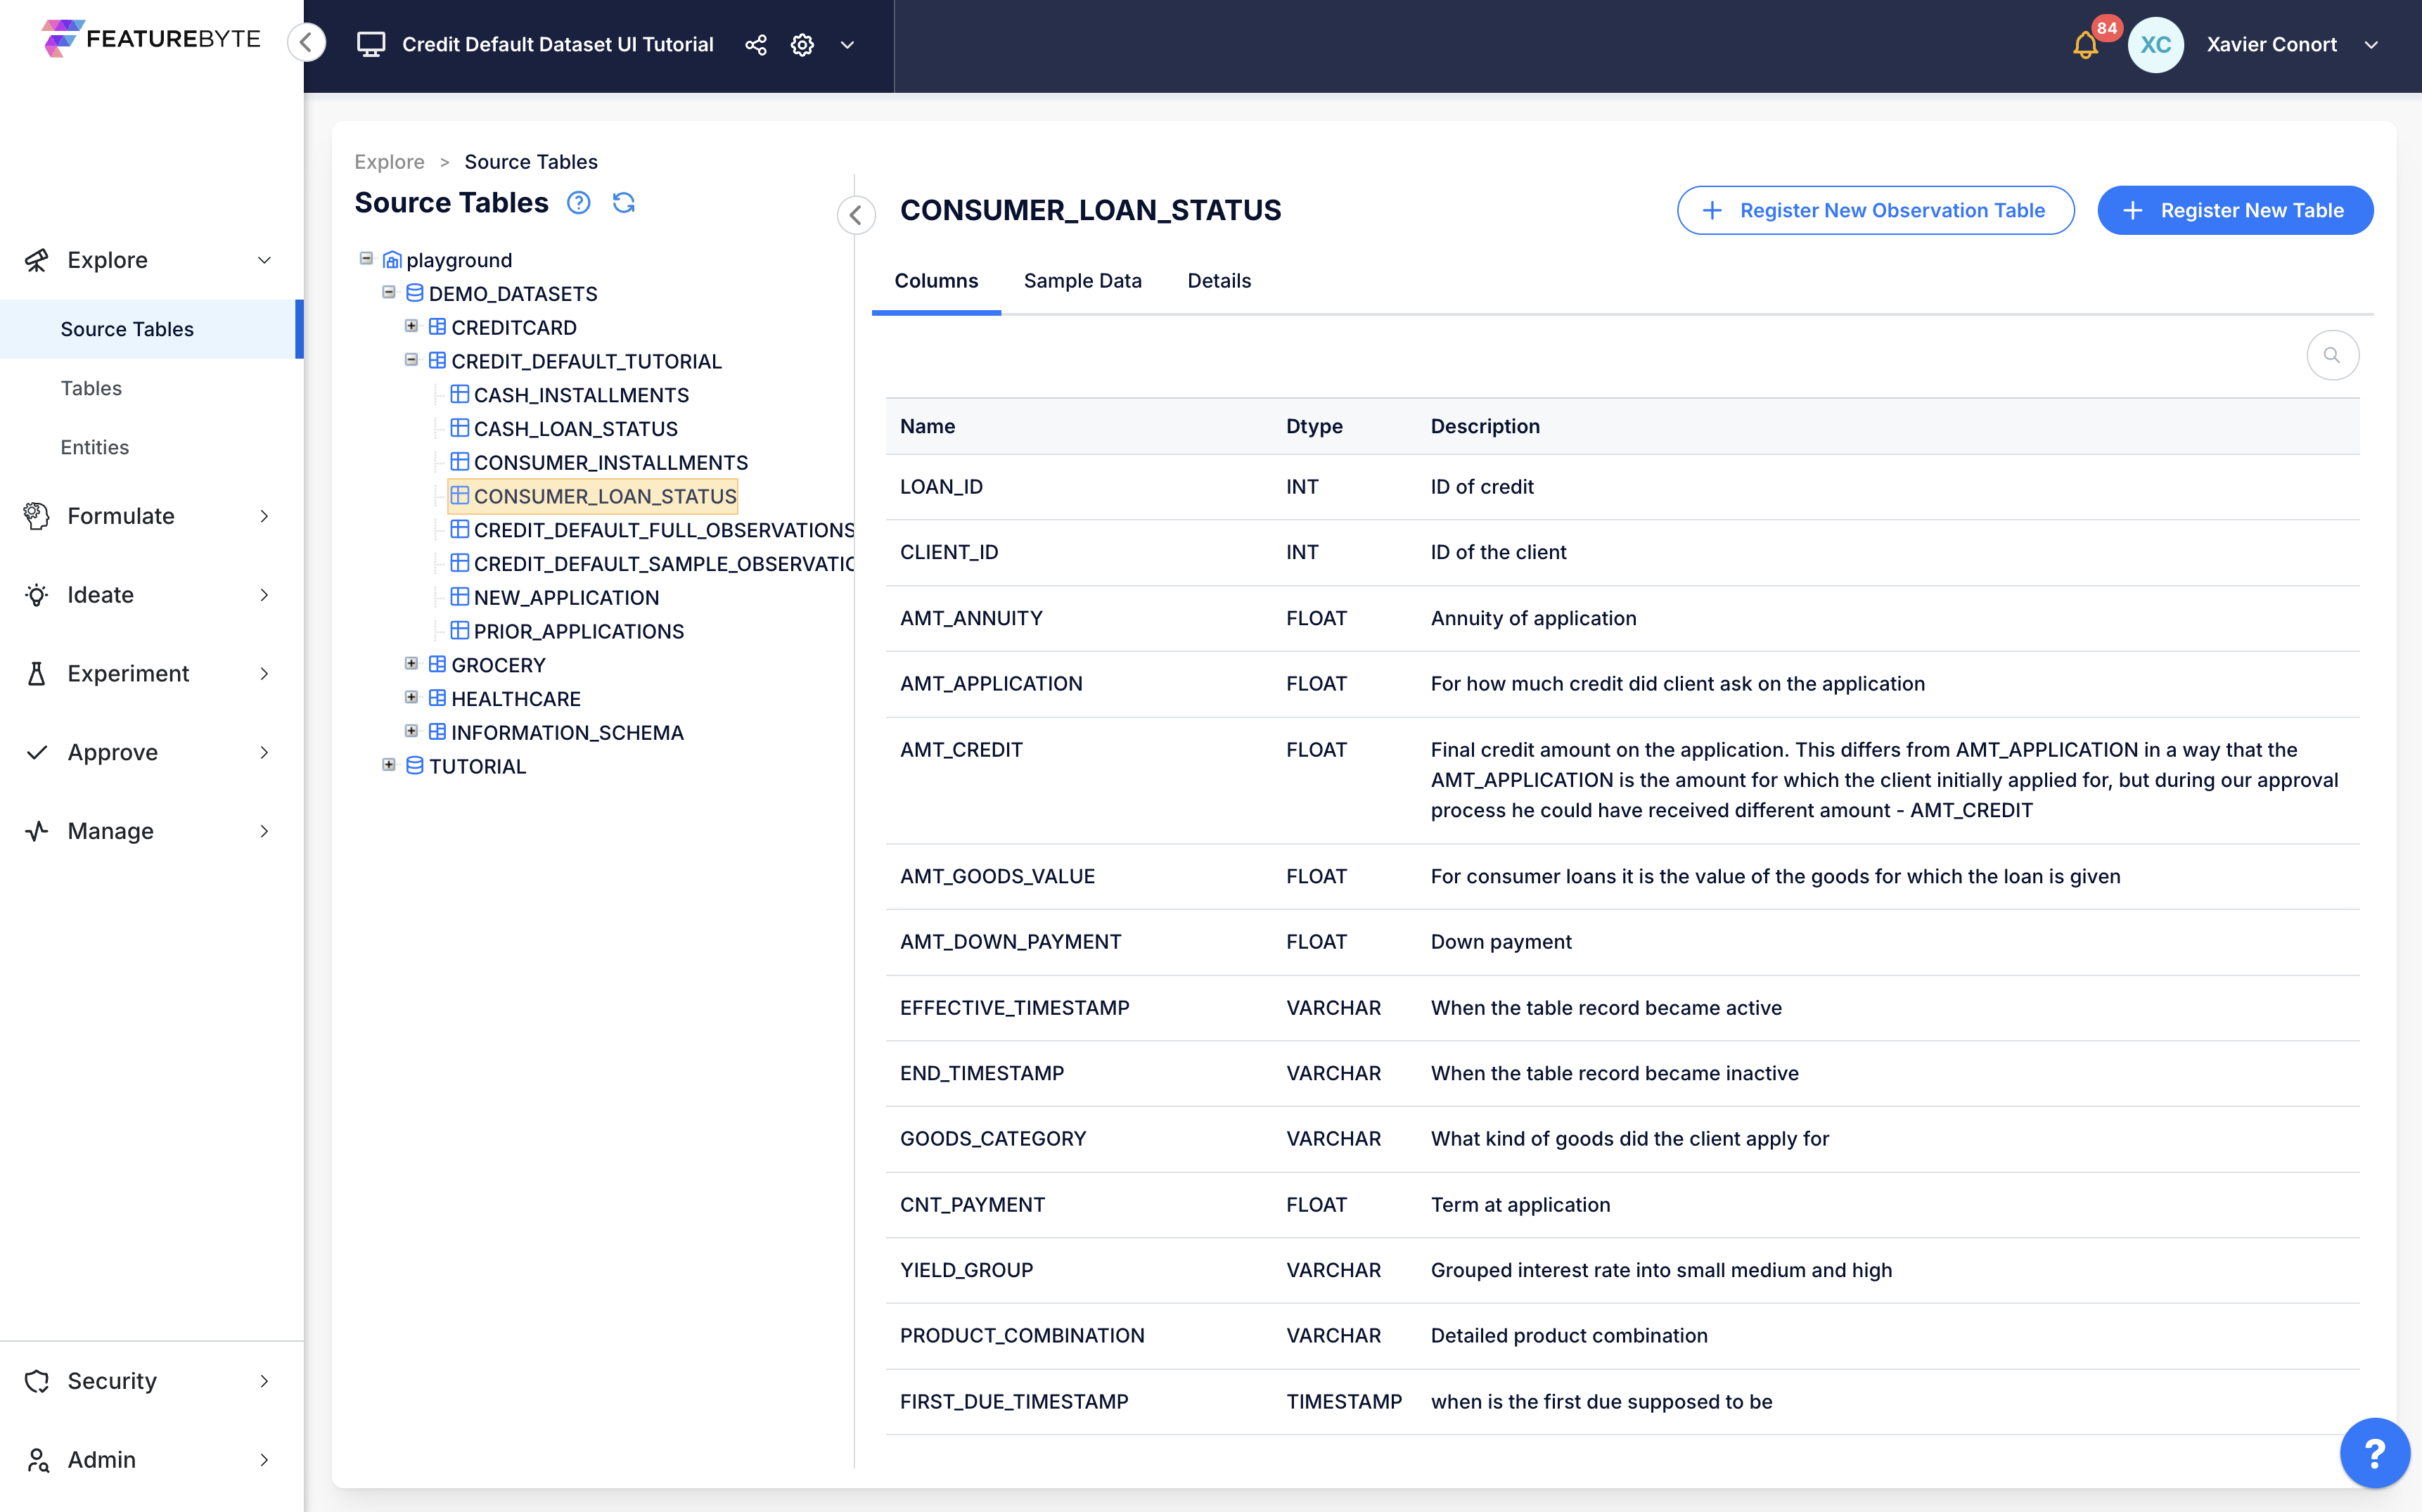The width and height of the screenshot is (2422, 1512).
Task: Expand the CREDITCARD tree node
Action: click(x=411, y=326)
